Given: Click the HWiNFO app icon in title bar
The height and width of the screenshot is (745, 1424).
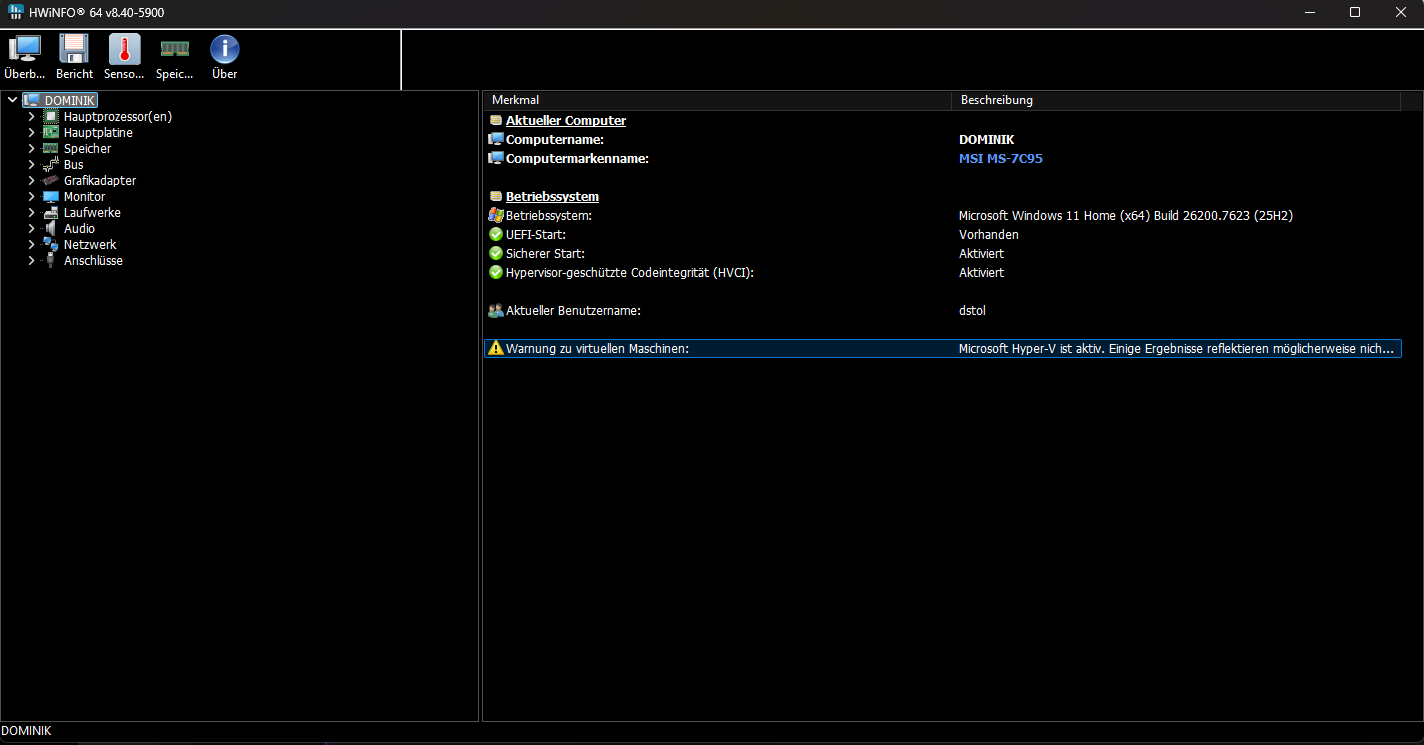Looking at the screenshot, I should click(16, 12).
